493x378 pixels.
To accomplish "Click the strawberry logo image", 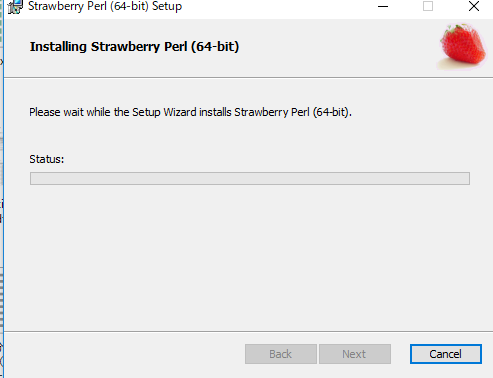I will pos(462,46).
